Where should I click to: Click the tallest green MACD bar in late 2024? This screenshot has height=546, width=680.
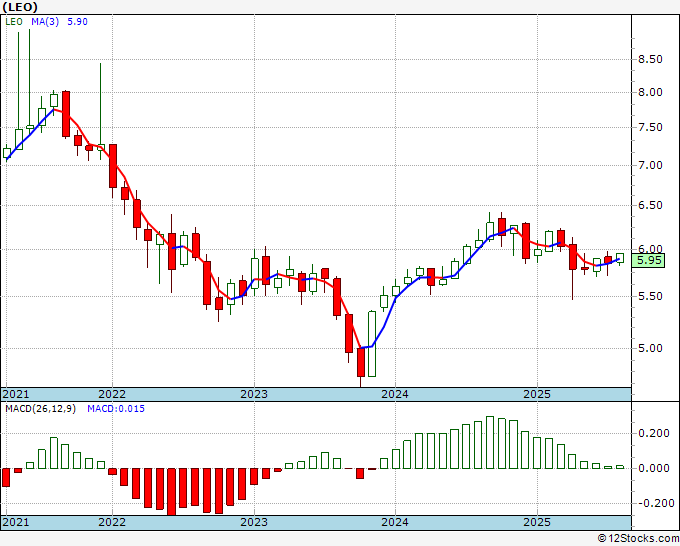tap(490, 442)
